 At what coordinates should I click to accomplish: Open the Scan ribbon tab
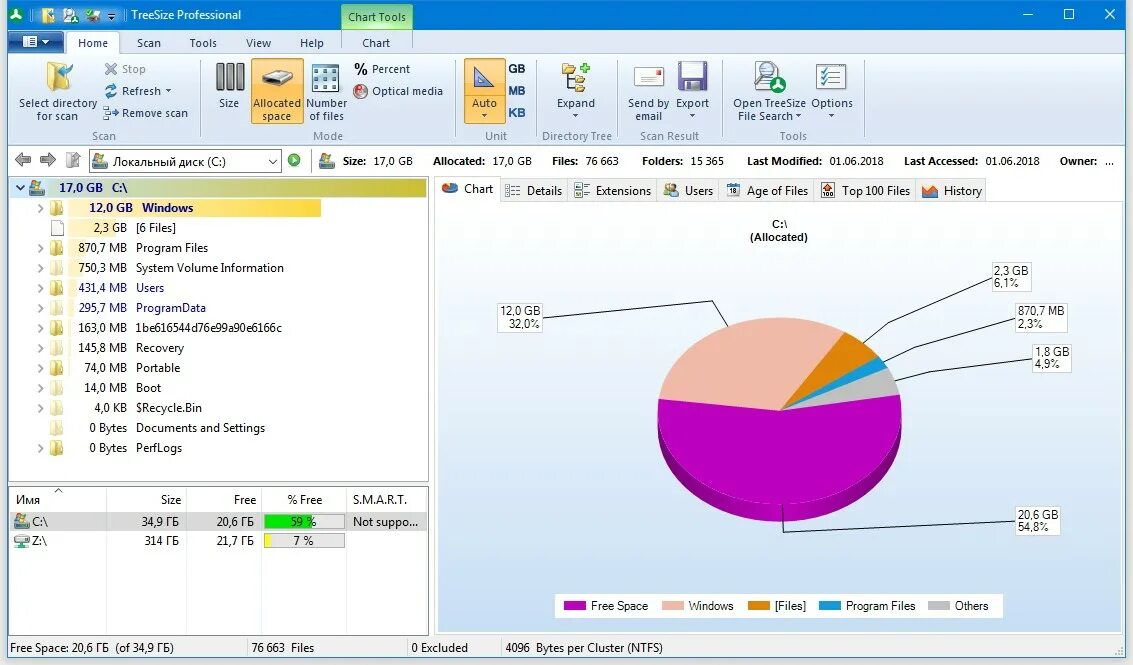tap(149, 43)
